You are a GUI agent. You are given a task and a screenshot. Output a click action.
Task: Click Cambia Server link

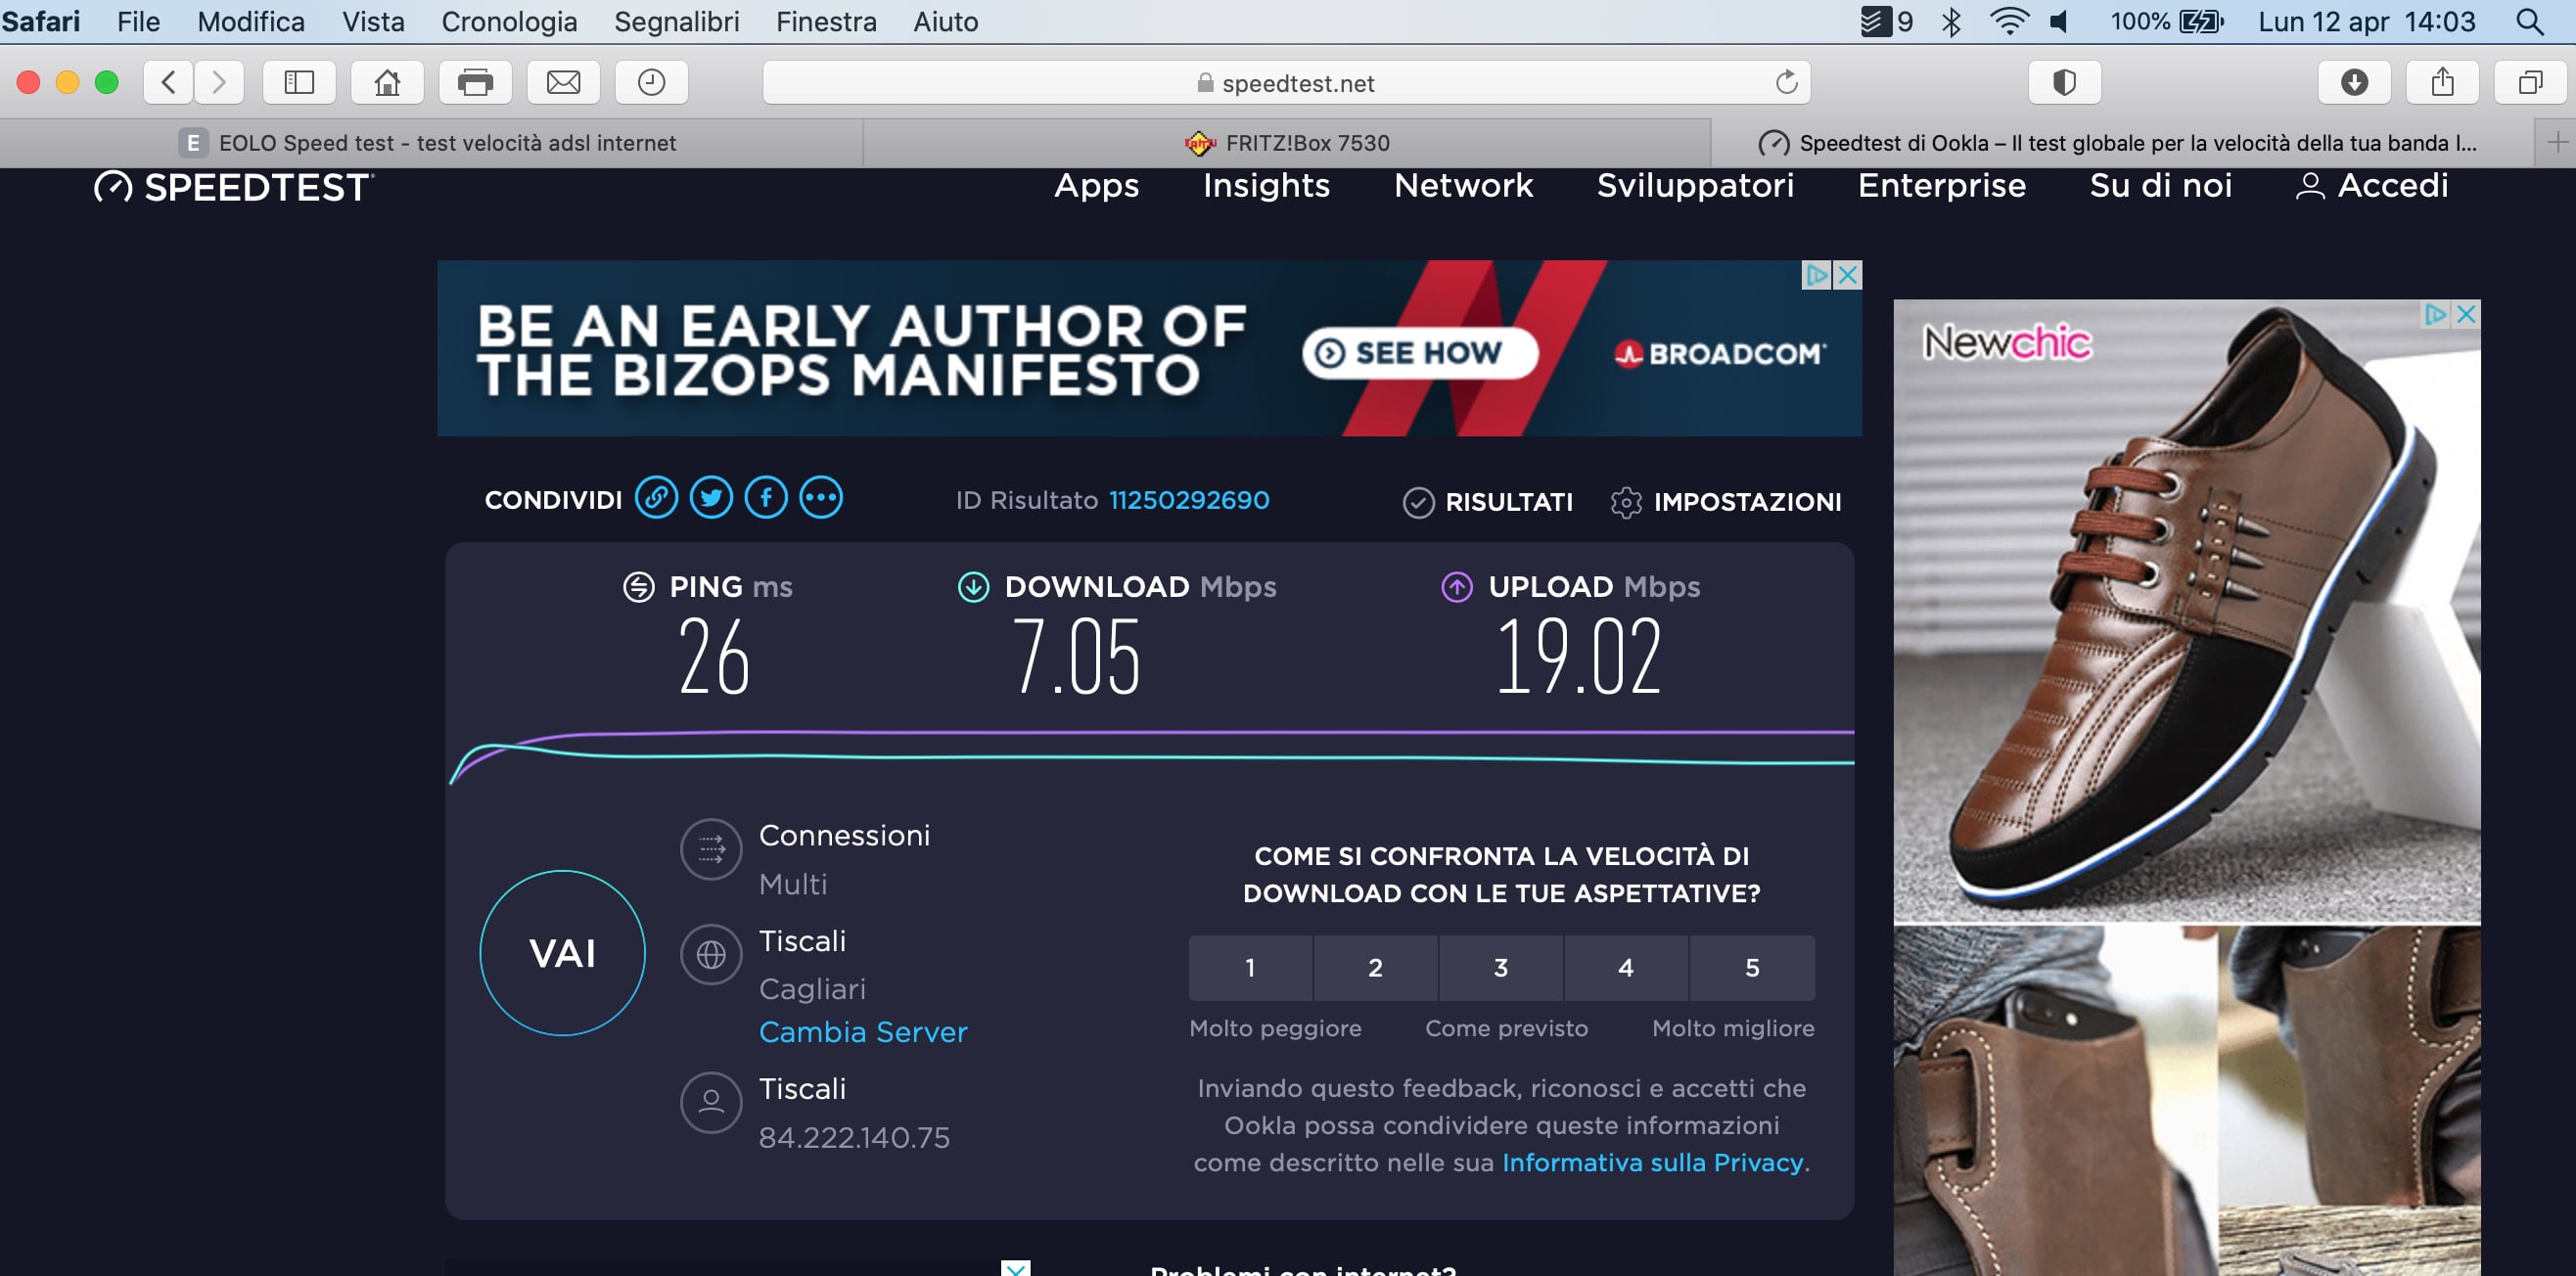coord(863,1032)
